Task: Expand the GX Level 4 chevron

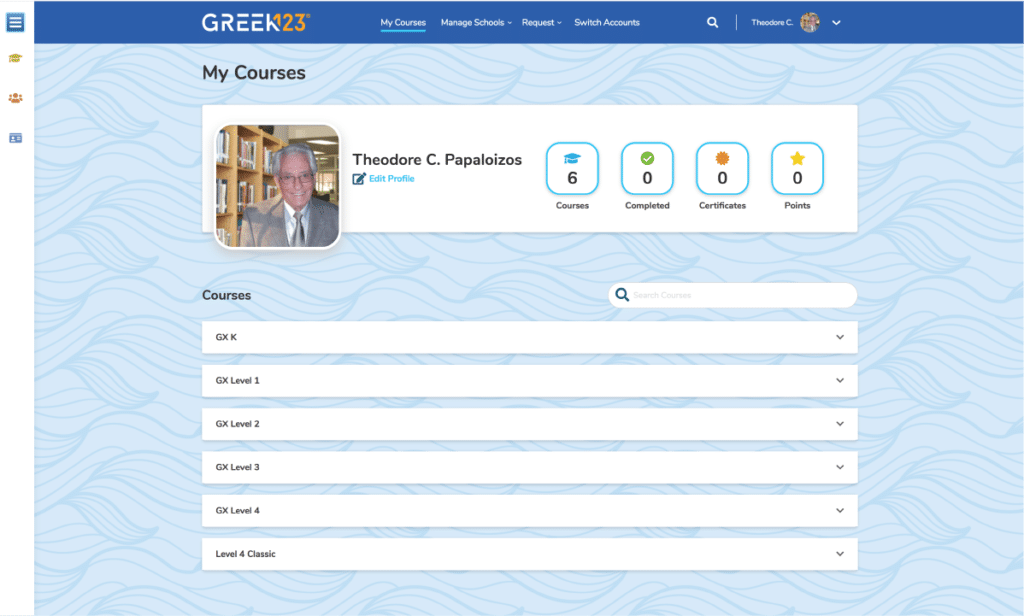Action: click(840, 511)
